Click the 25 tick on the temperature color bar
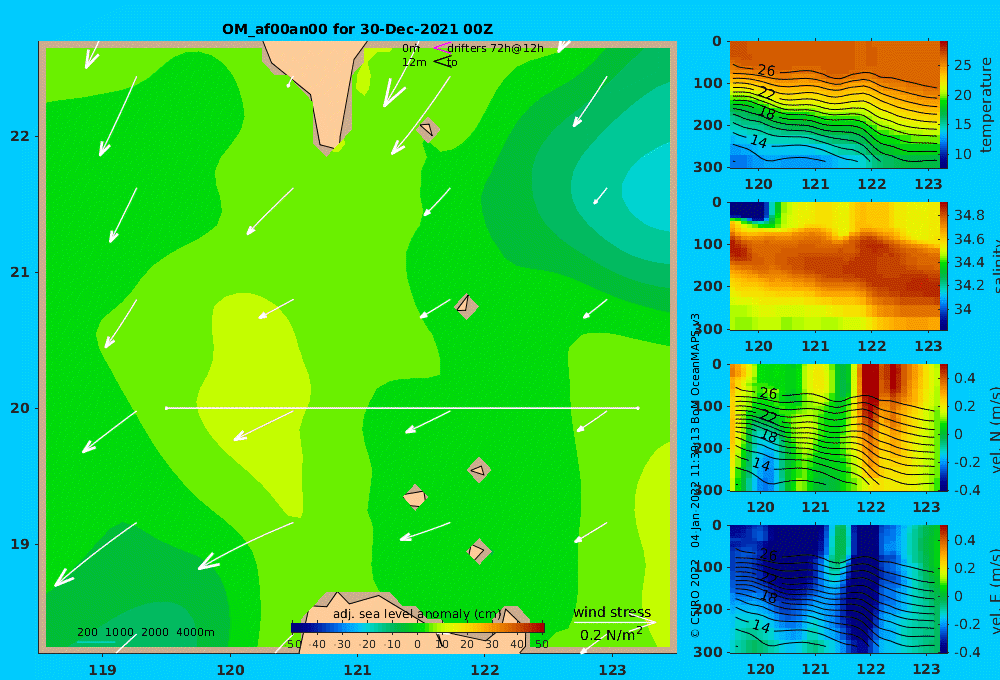The height and width of the screenshot is (680, 1000). click(963, 65)
